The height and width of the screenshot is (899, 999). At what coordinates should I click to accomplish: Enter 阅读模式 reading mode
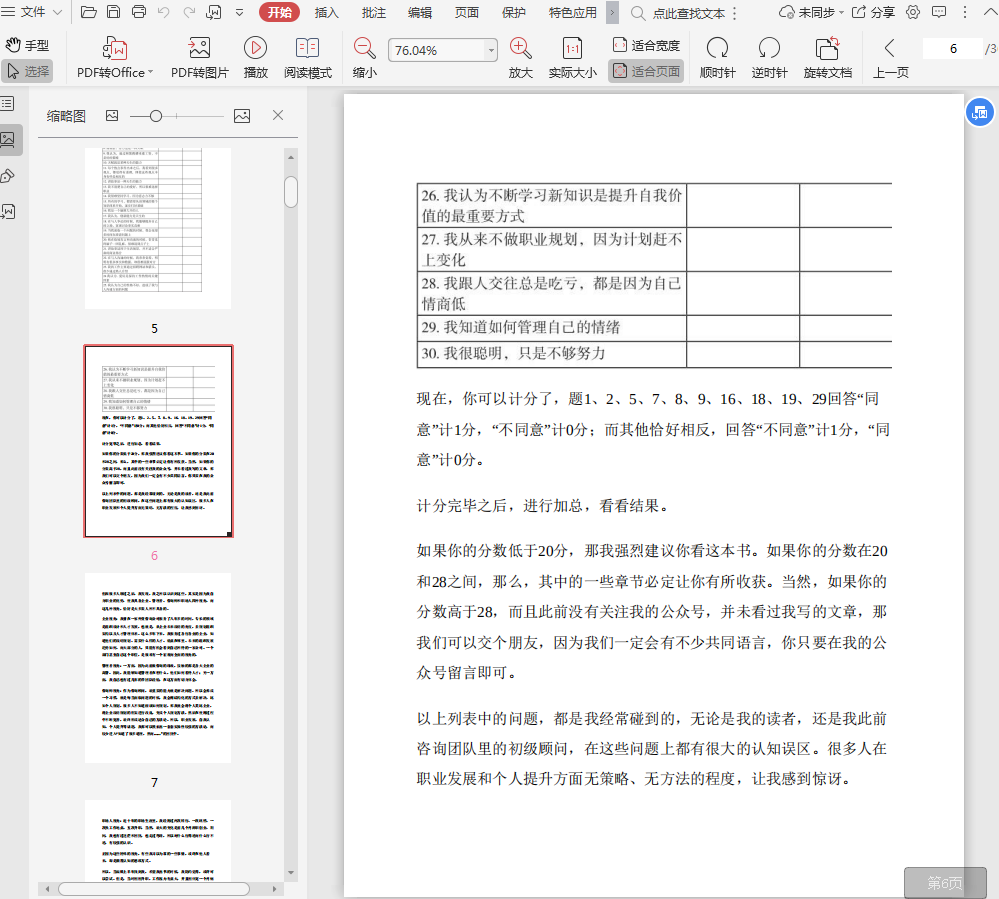coord(308,57)
